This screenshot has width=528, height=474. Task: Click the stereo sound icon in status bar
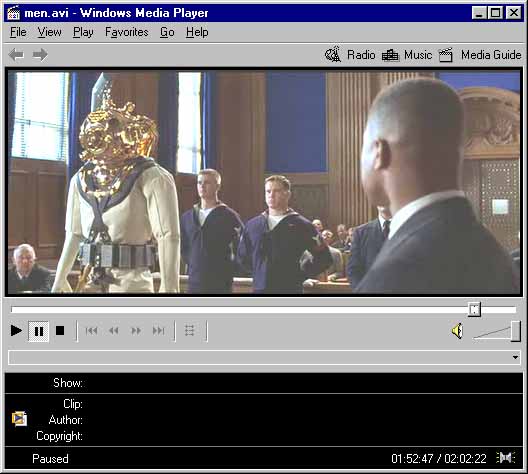click(506, 458)
